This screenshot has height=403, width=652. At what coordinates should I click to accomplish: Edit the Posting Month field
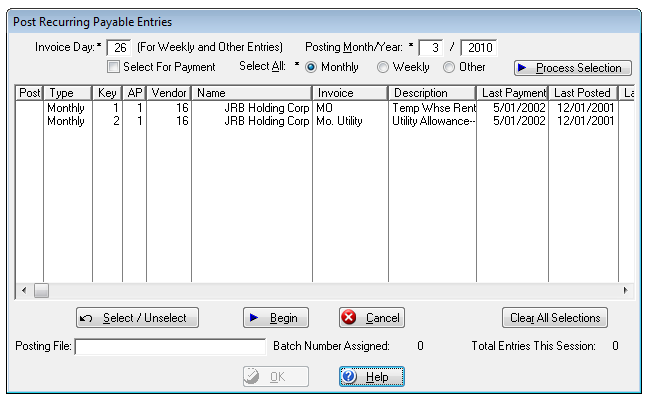pos(430,47)
